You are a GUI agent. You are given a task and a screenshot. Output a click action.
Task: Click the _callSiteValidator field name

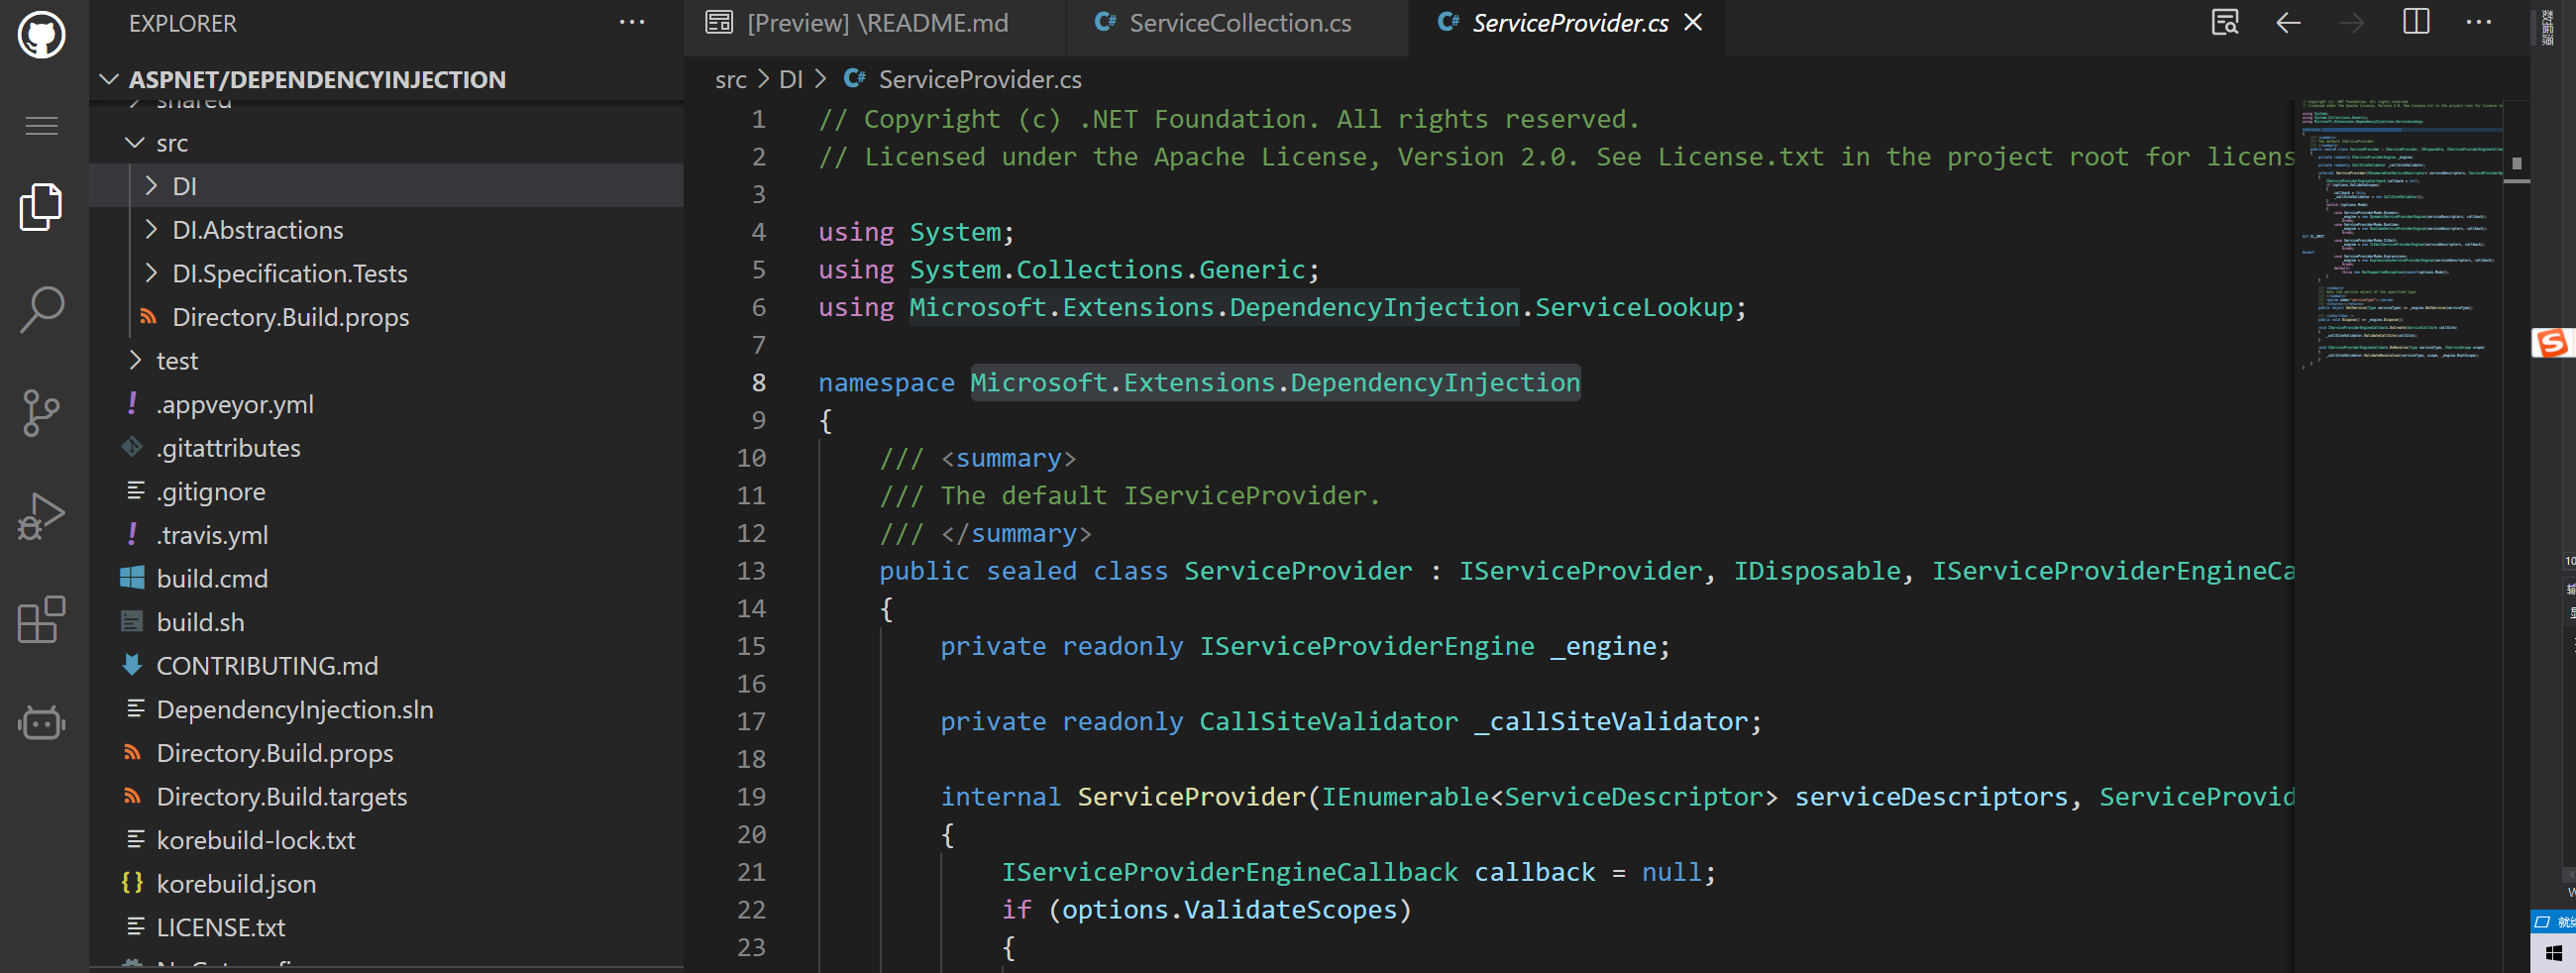pyautogui.click(x=1611, y=721)
